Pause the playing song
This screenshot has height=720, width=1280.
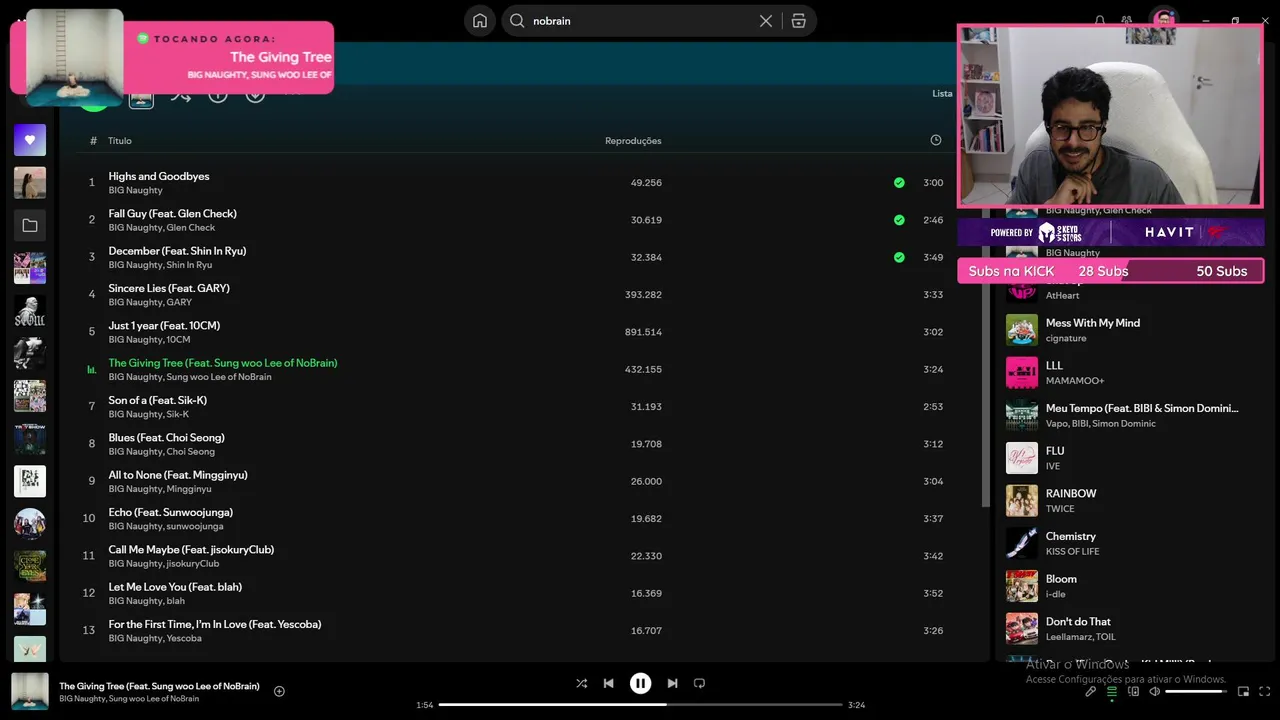[x=640, y=683]
